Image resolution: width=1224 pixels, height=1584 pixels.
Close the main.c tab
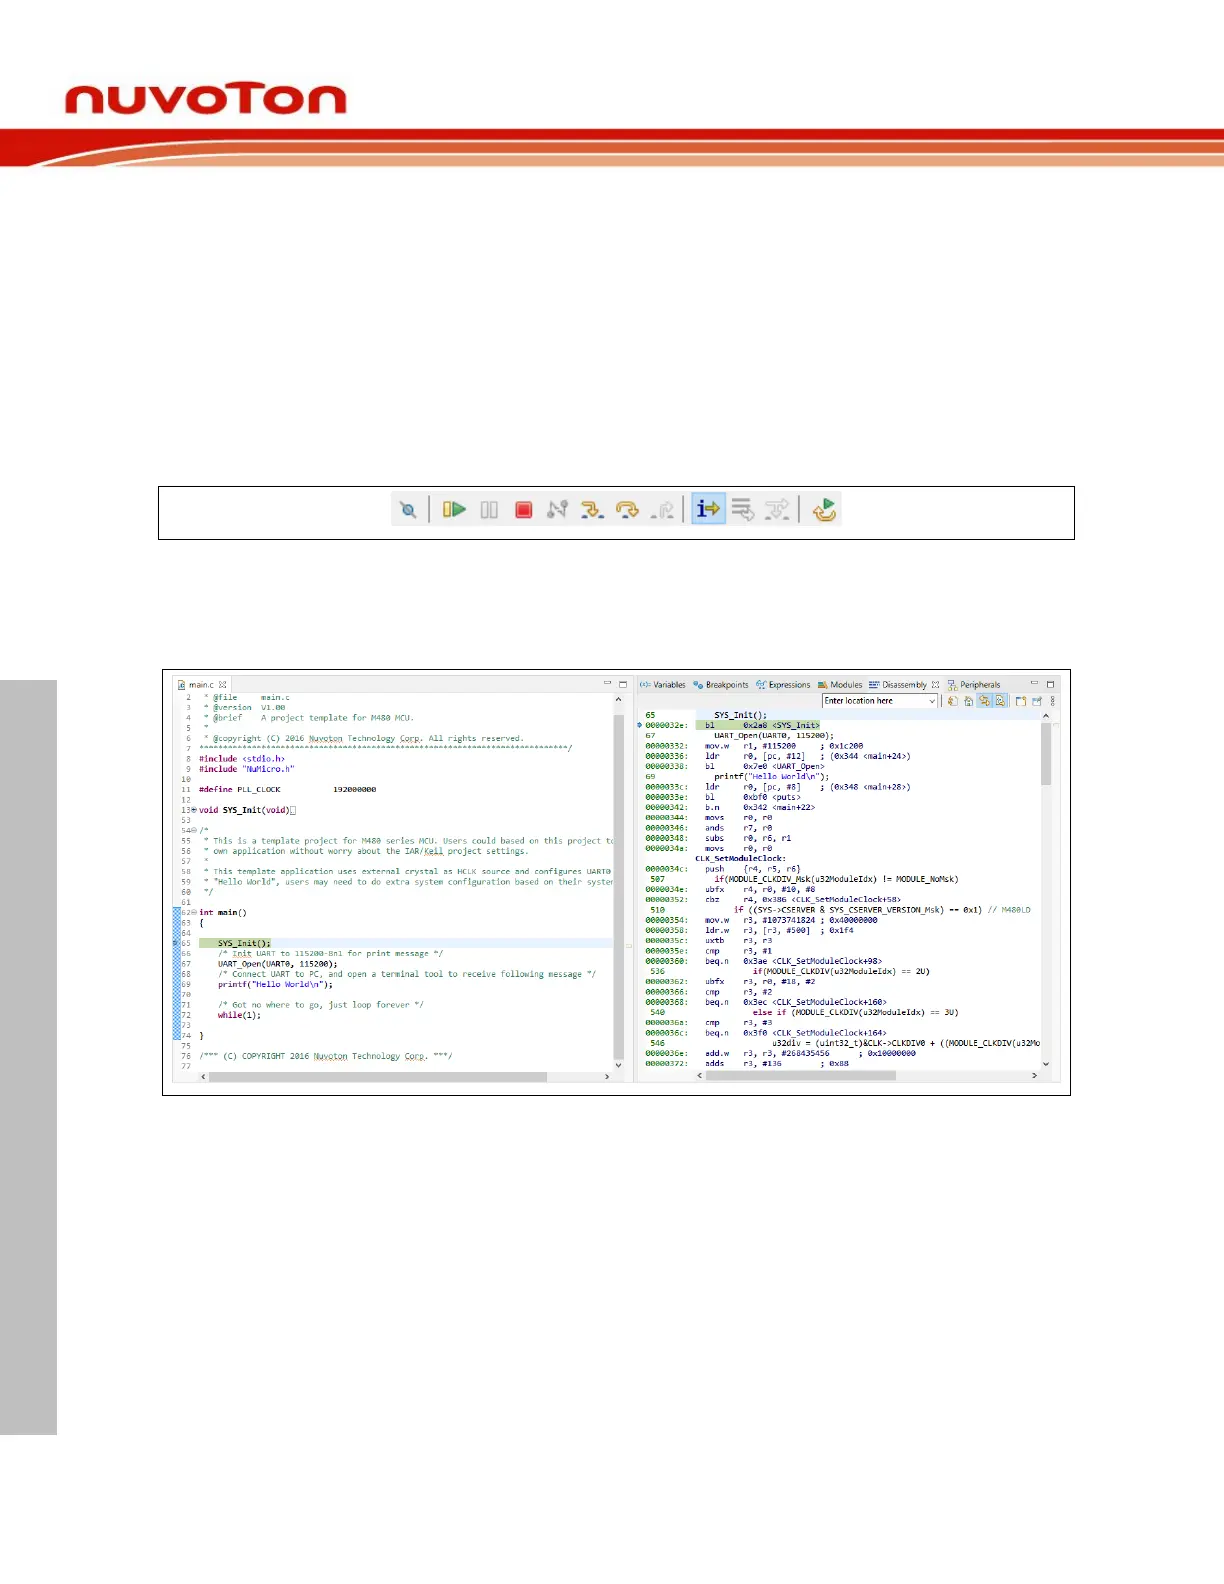pos(223,685)
